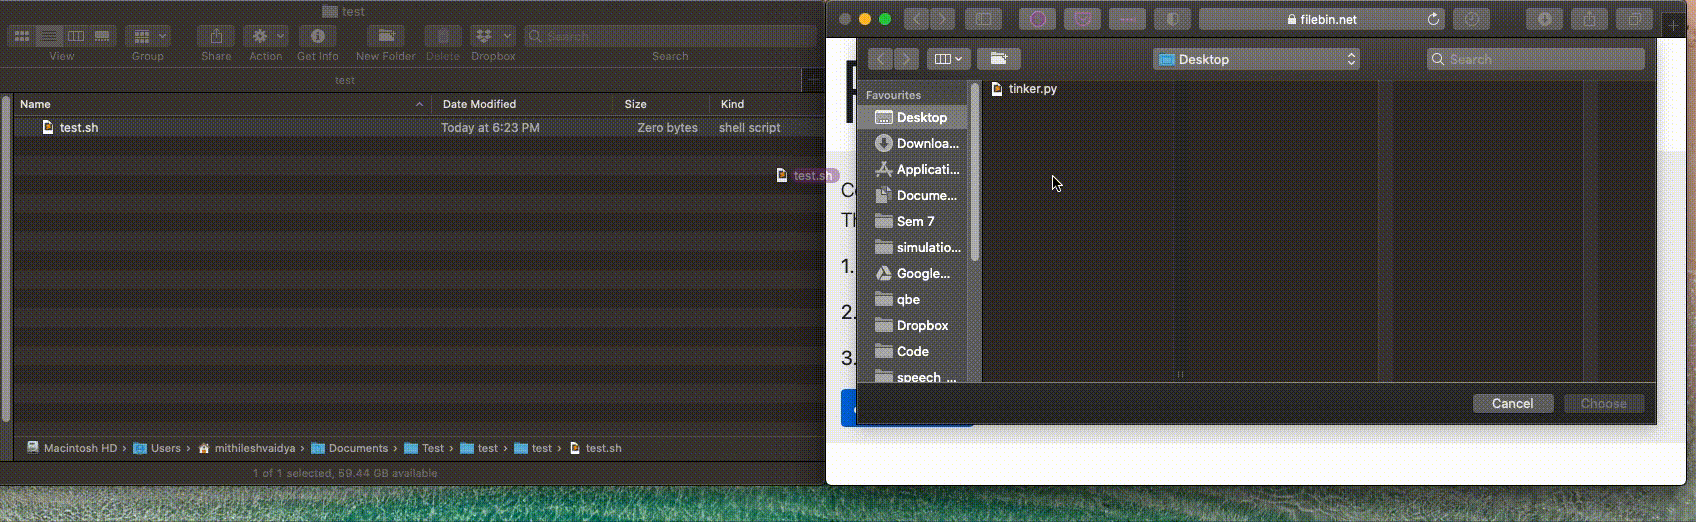Open the Action gear menu
Image resolution: width=1696 pixels, height=522 pixels.
coord(265,36)
